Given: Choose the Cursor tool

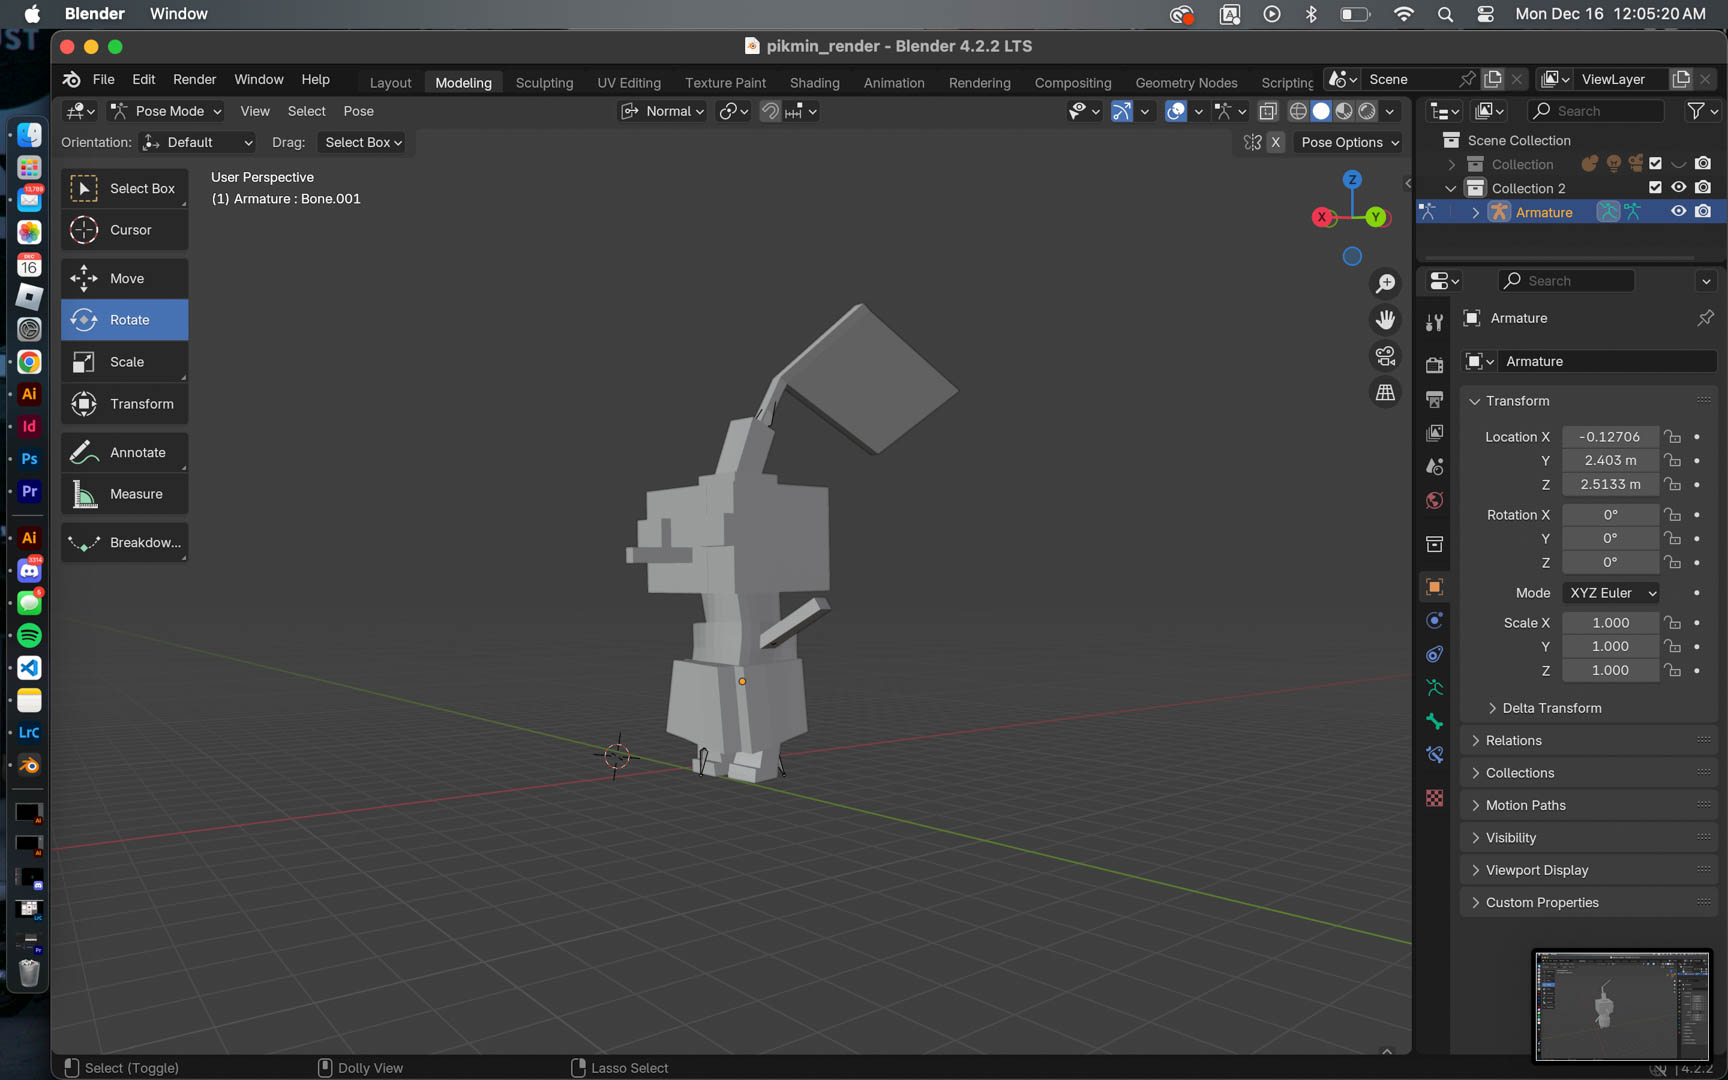Looking at the screenshot, I should pos(124,230).
